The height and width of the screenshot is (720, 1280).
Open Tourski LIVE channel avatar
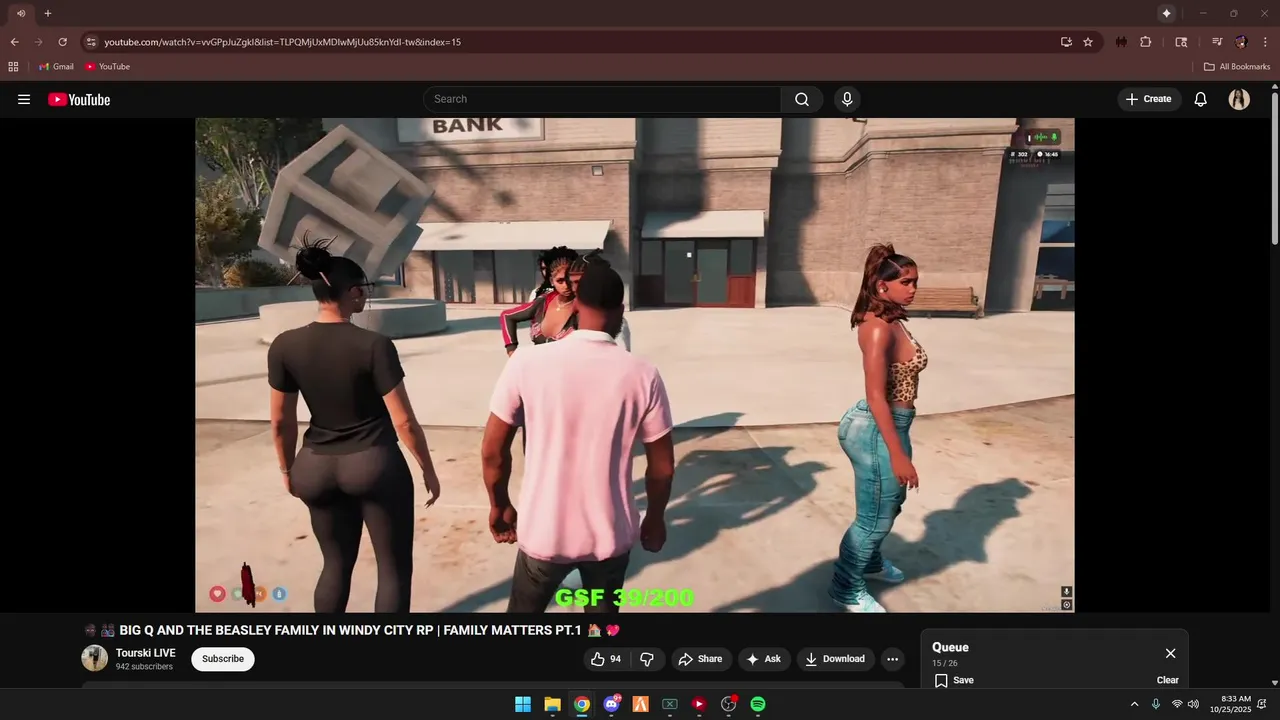(x=94, y=658)
